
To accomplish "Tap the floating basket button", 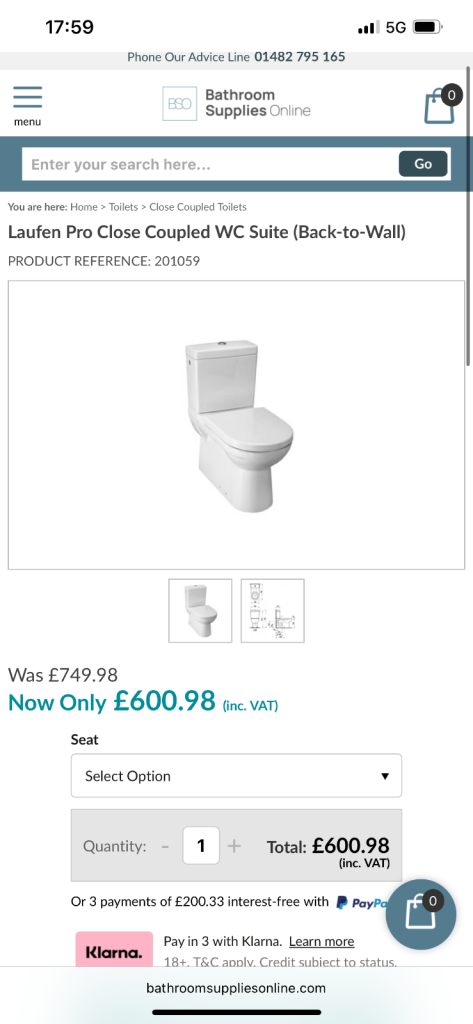I will click(x=421, y=914).
